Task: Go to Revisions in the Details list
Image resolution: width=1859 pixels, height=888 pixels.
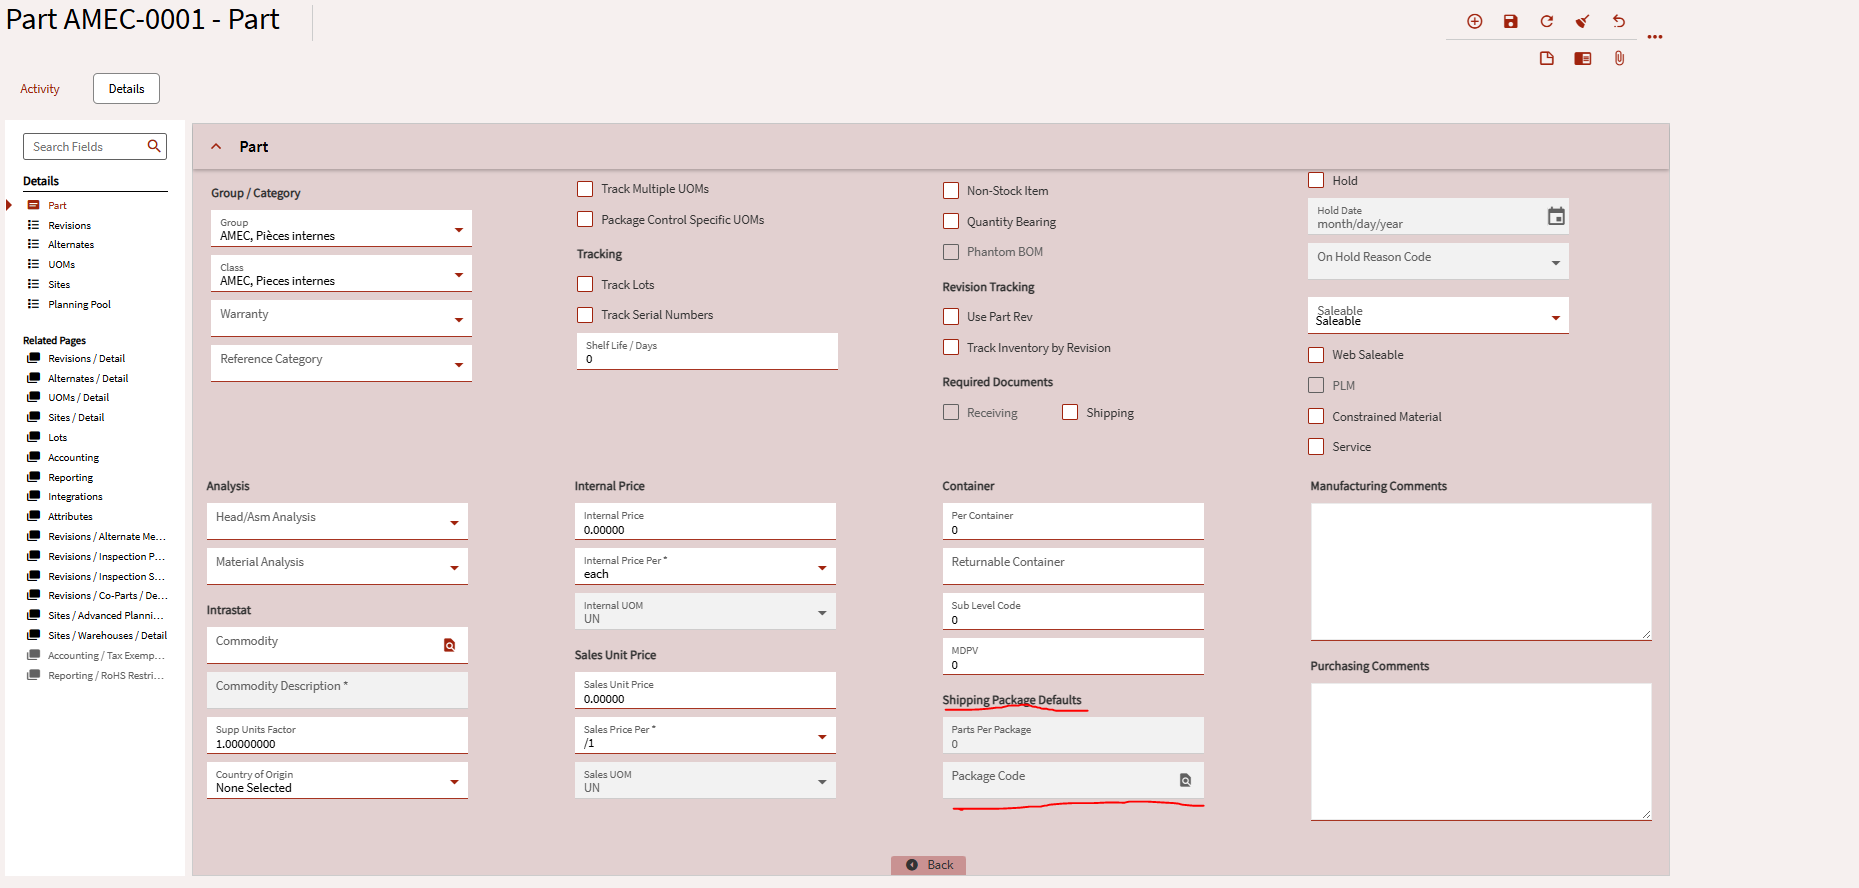Action: [69, 225]
